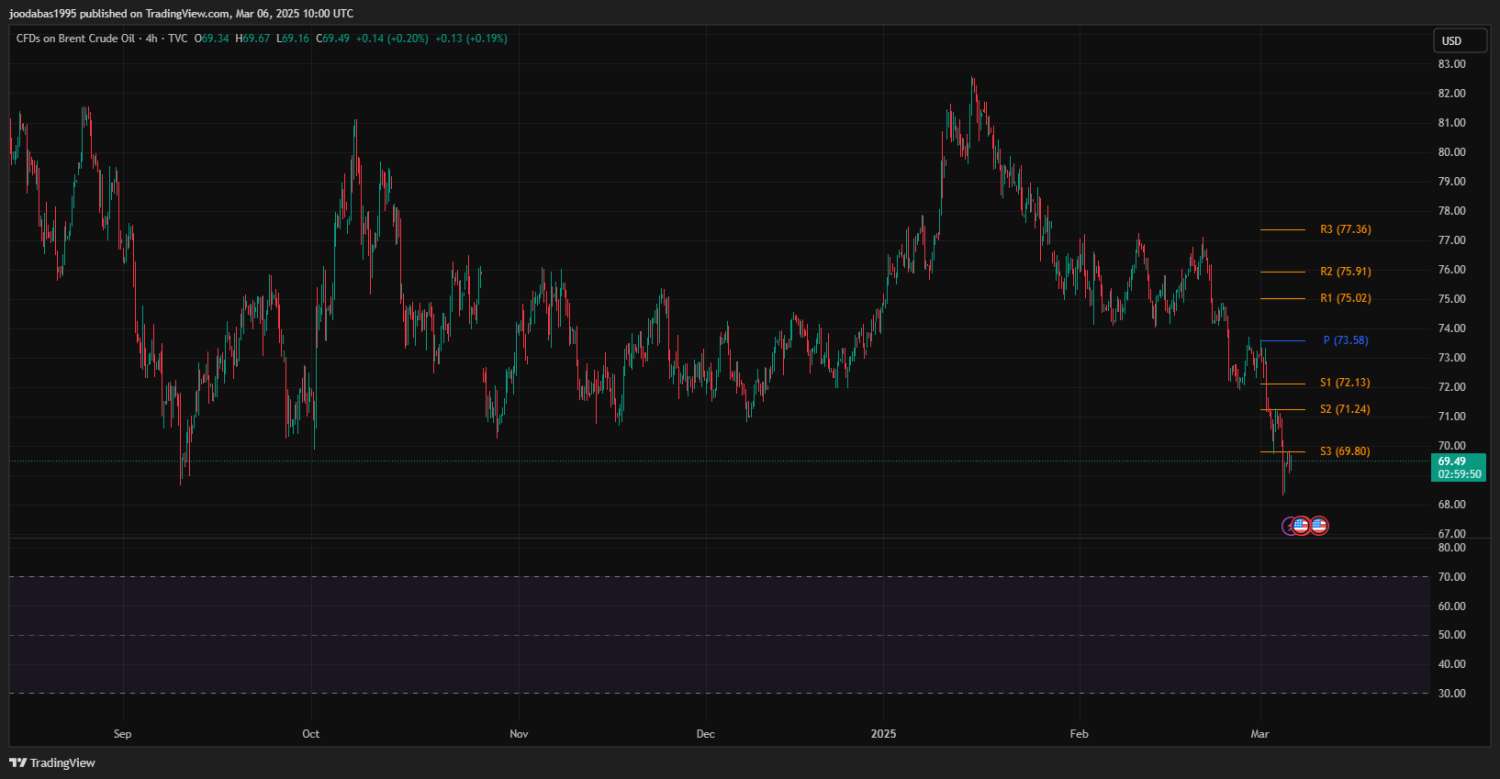Click the Feb label on the time axis

click(x=1079, y=734)
